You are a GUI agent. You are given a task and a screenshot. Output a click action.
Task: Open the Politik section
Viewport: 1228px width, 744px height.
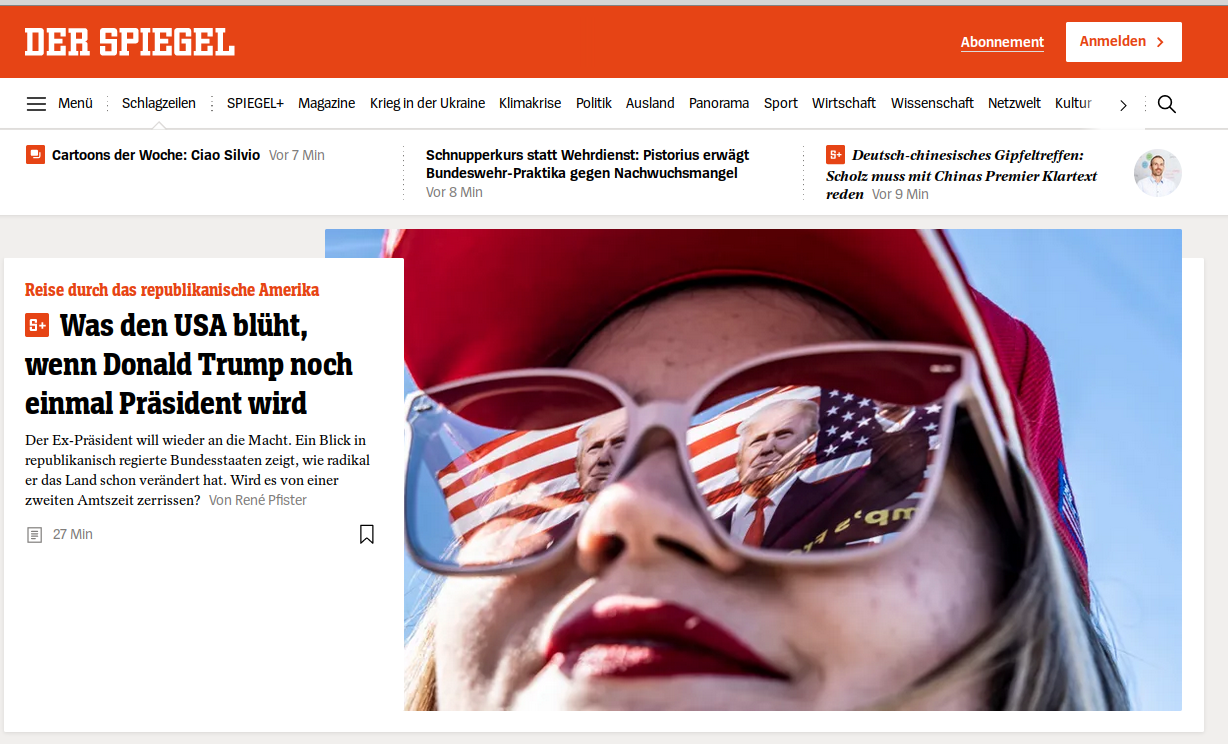(594, 103)
